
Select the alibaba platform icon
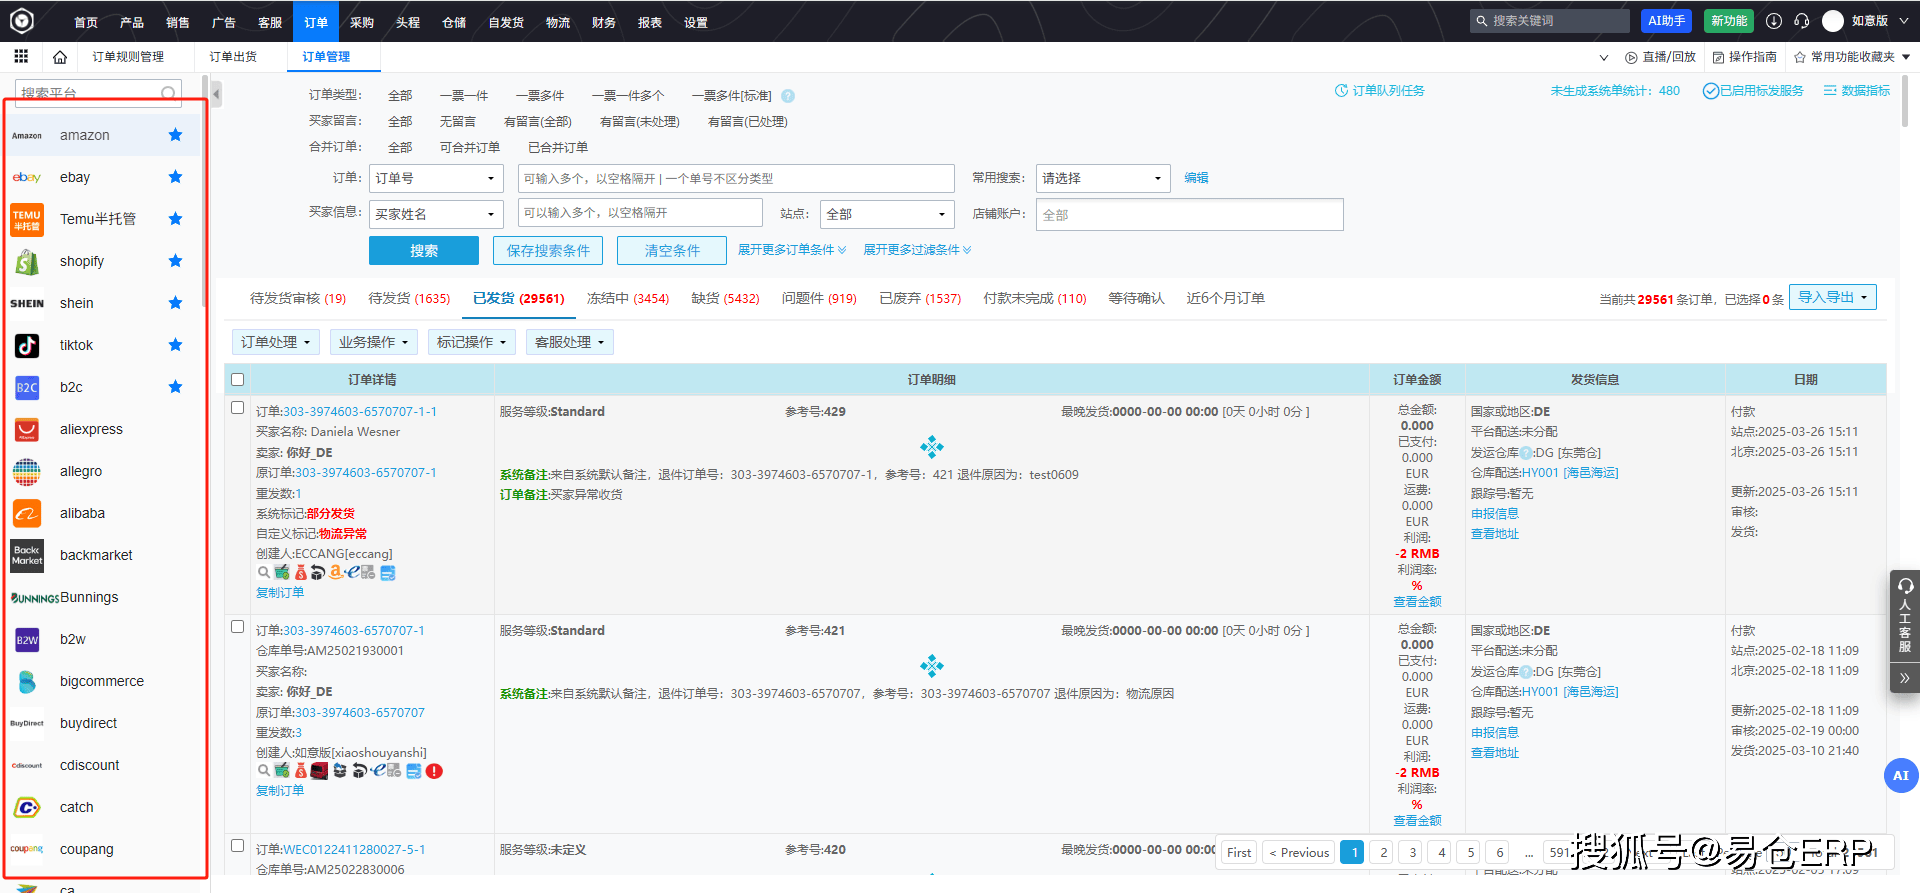27,513
